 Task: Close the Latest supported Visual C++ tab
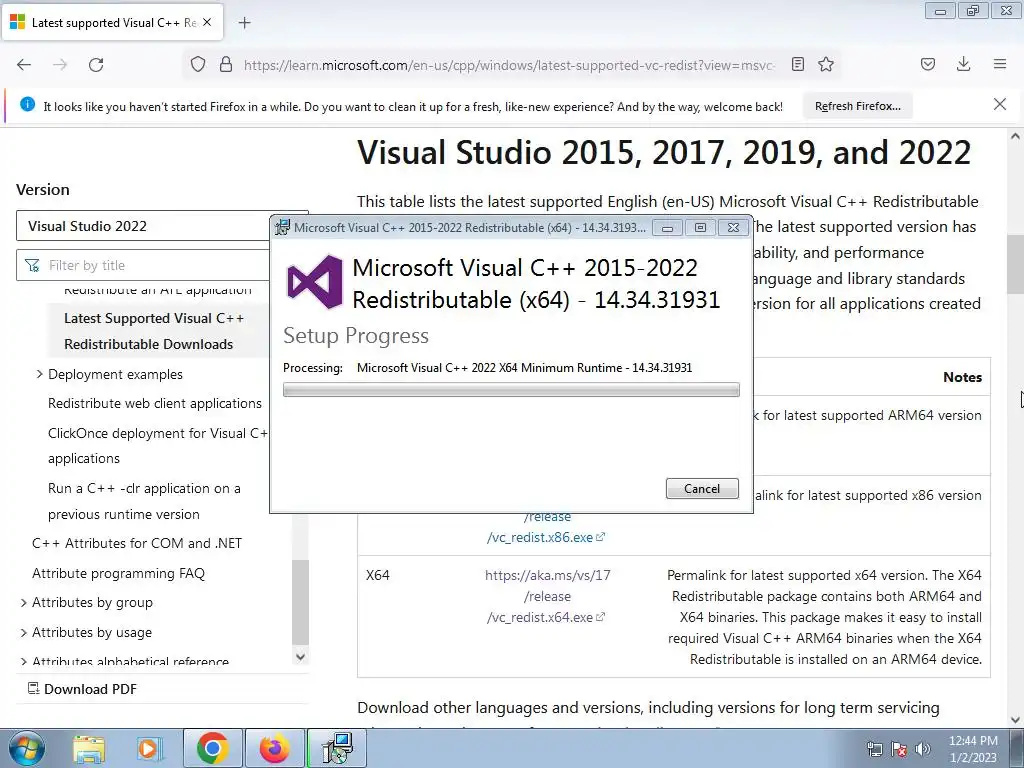tap(207, 22)
